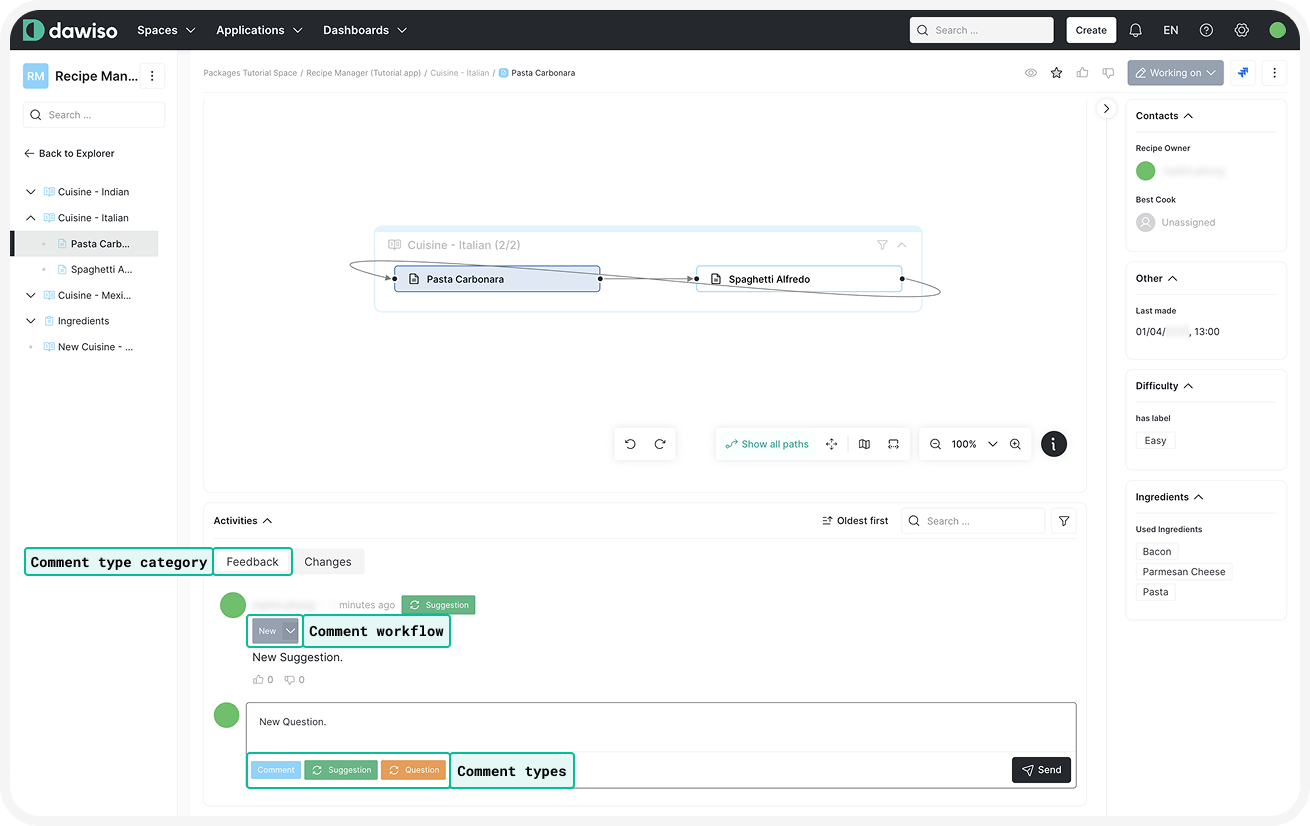This screenshot has width=1310, height=826.
Task: Zoom in the diagram with plus magnifier
Action: (1015, 444)
